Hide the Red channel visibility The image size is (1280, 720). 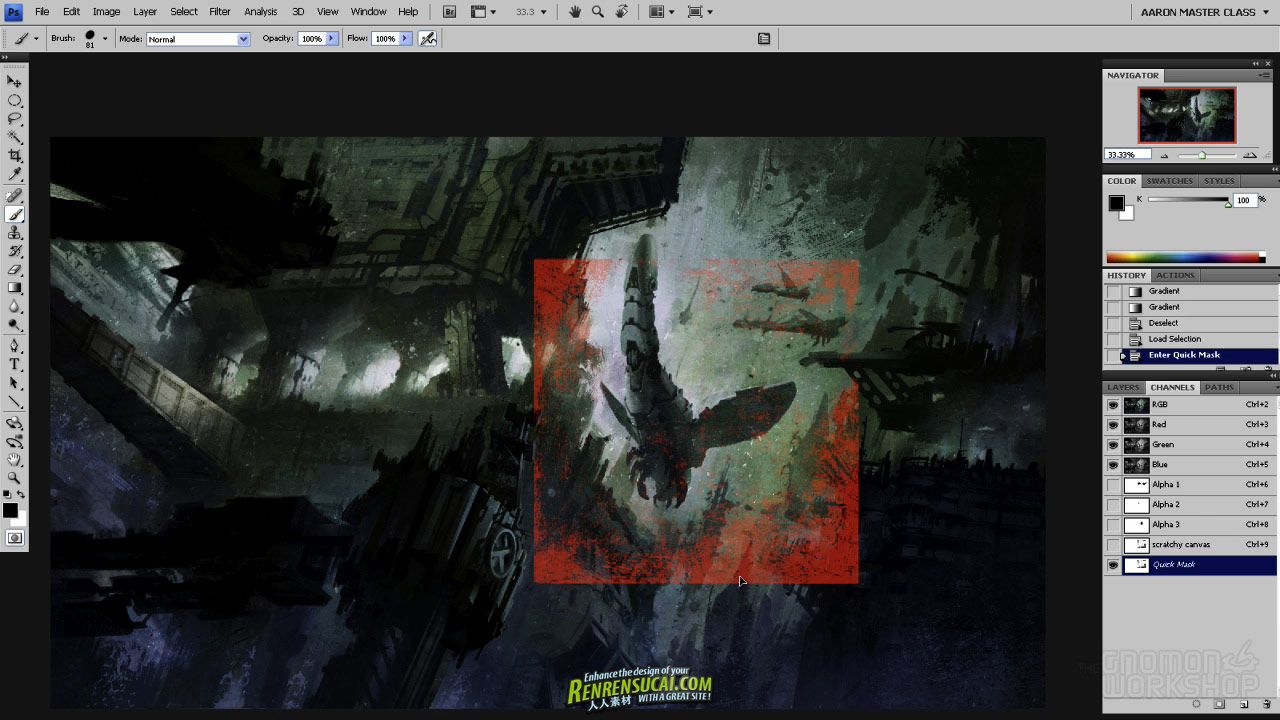tap(1113, 425)
